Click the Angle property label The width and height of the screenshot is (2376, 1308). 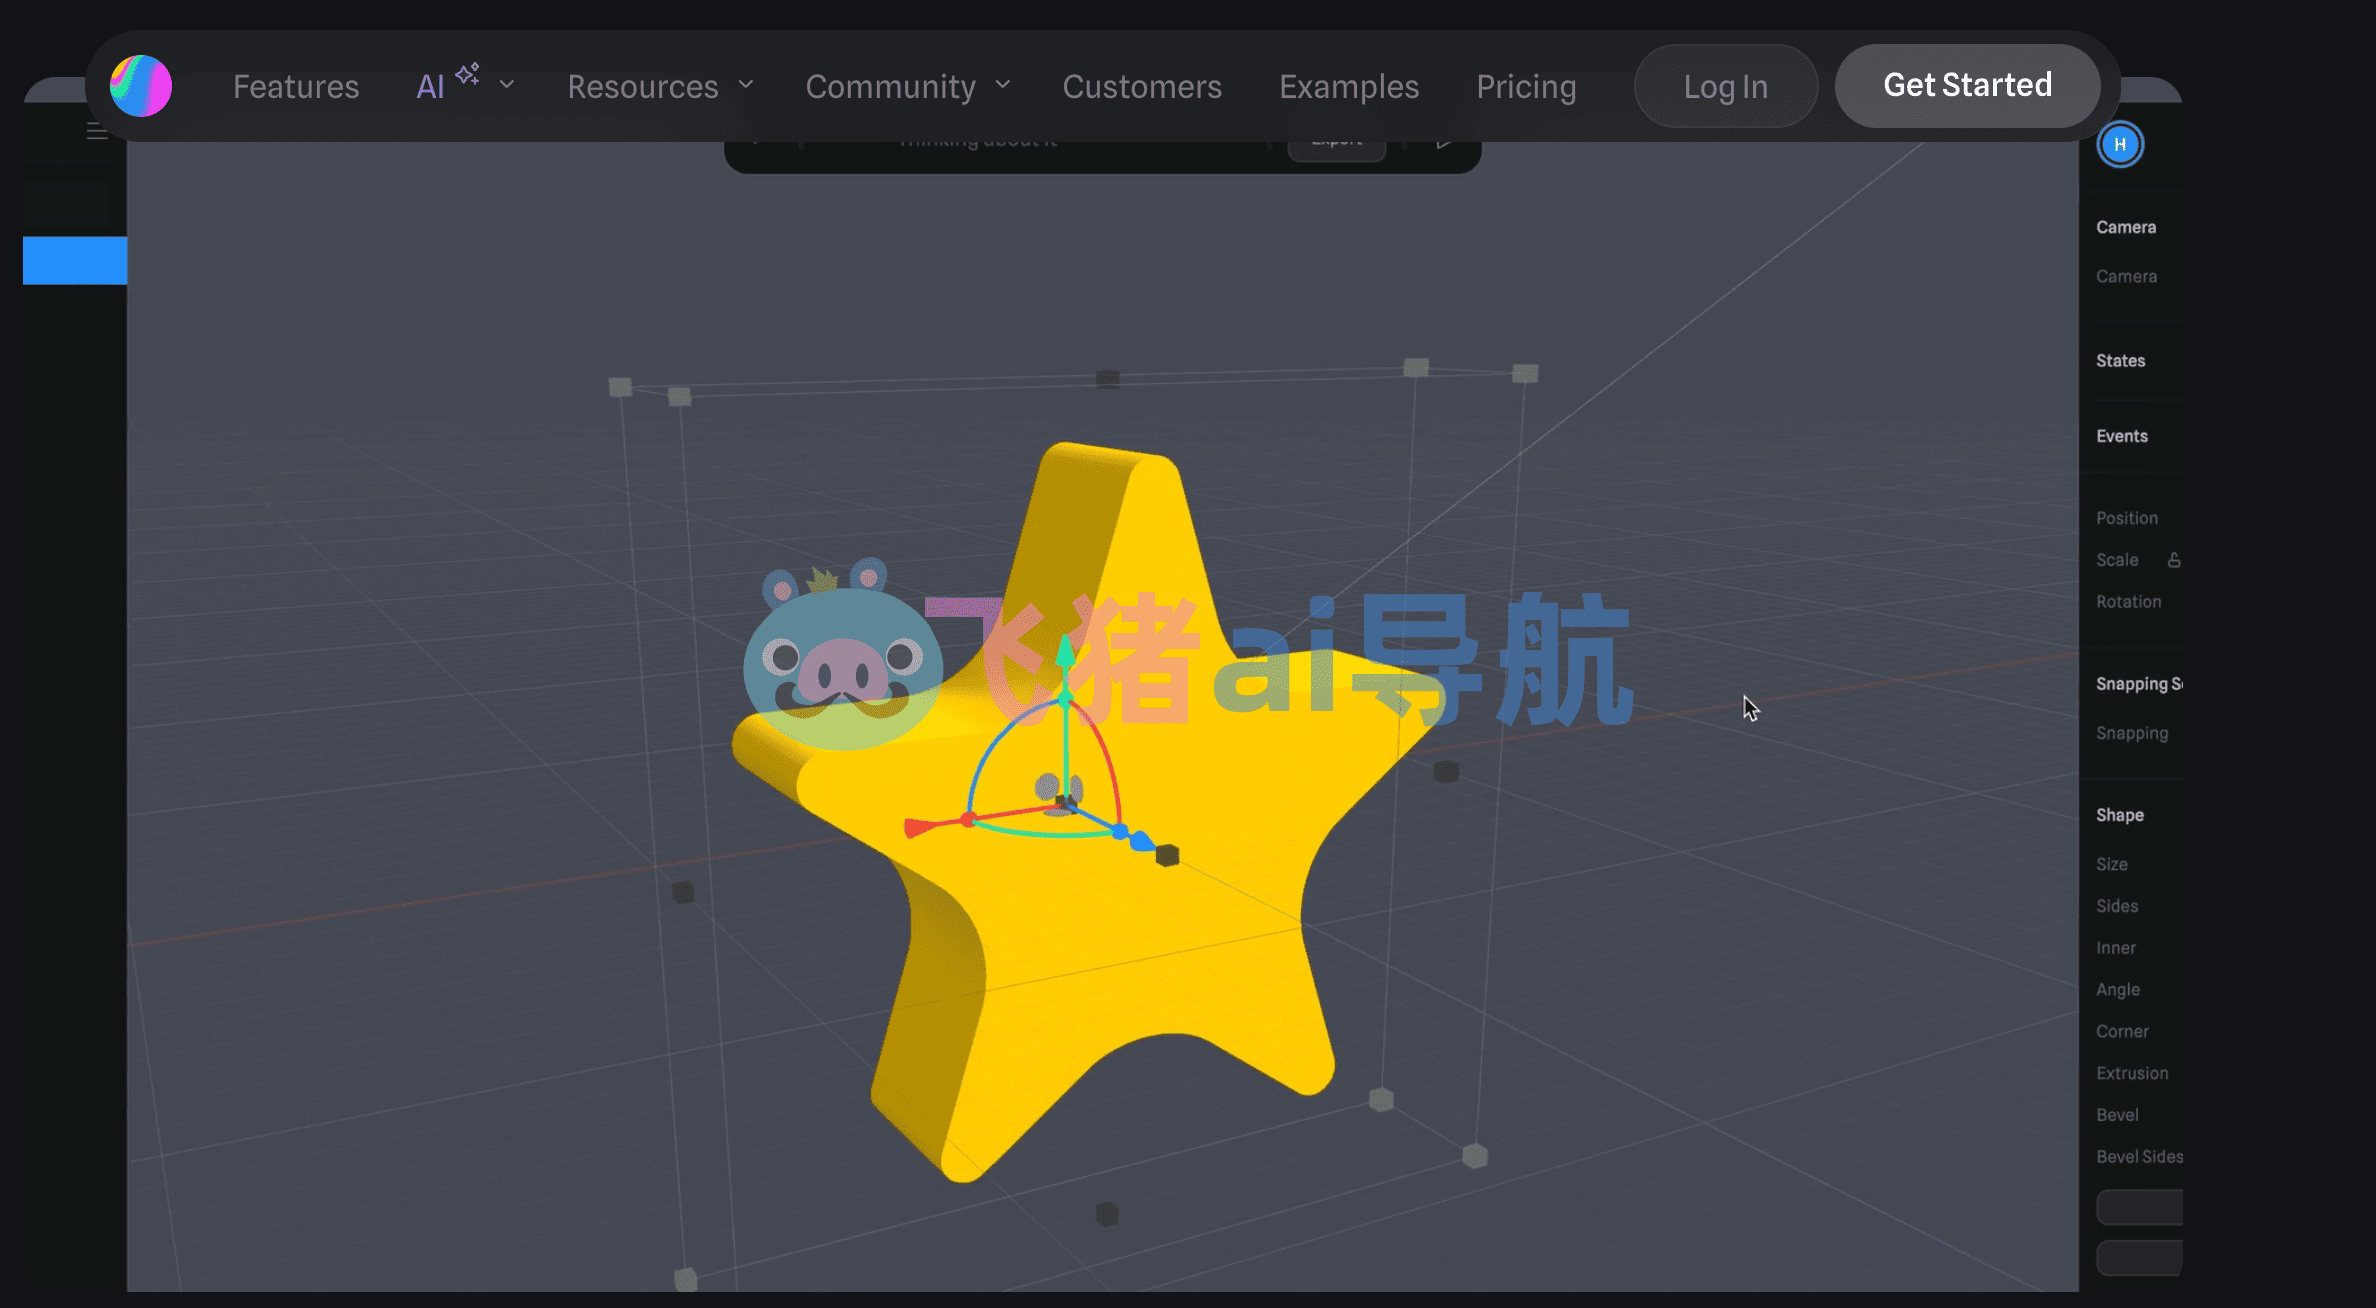click(x=2118, y=990)
